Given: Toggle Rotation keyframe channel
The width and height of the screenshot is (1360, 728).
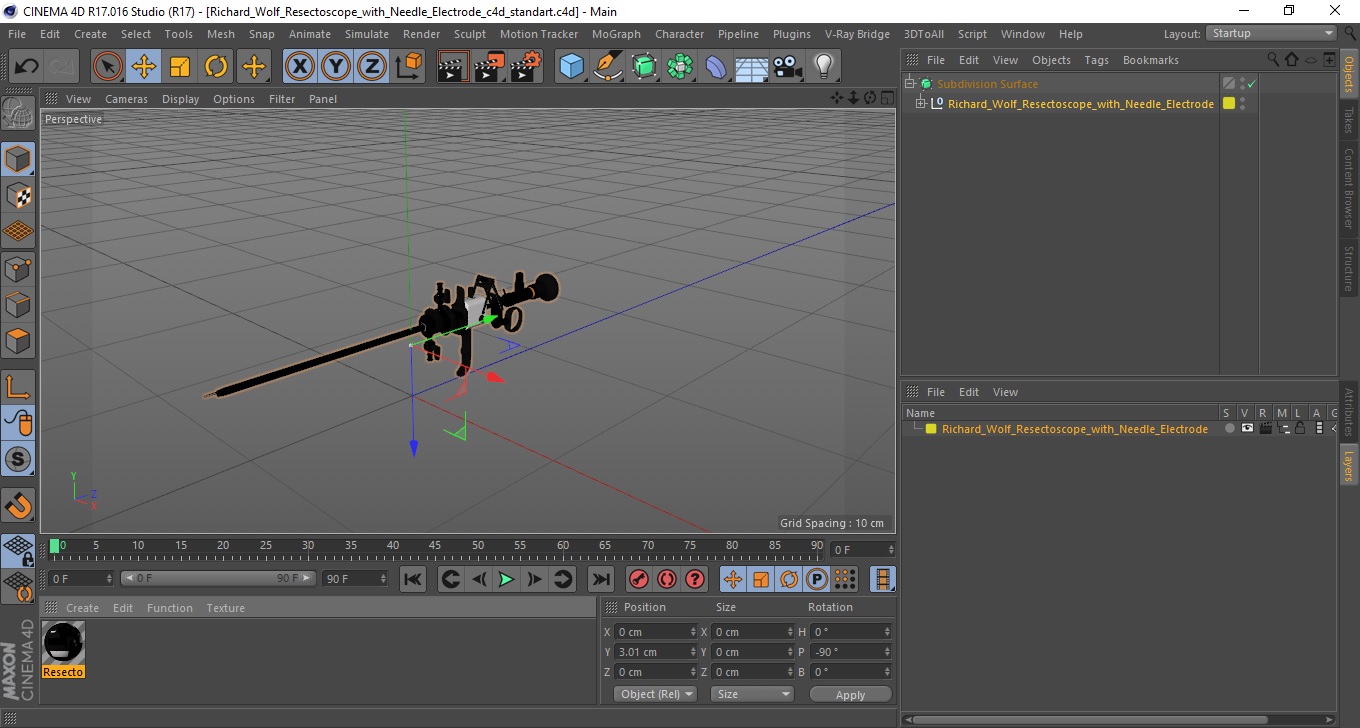Looking at the screenshot, I should click(x=789, y=579).
